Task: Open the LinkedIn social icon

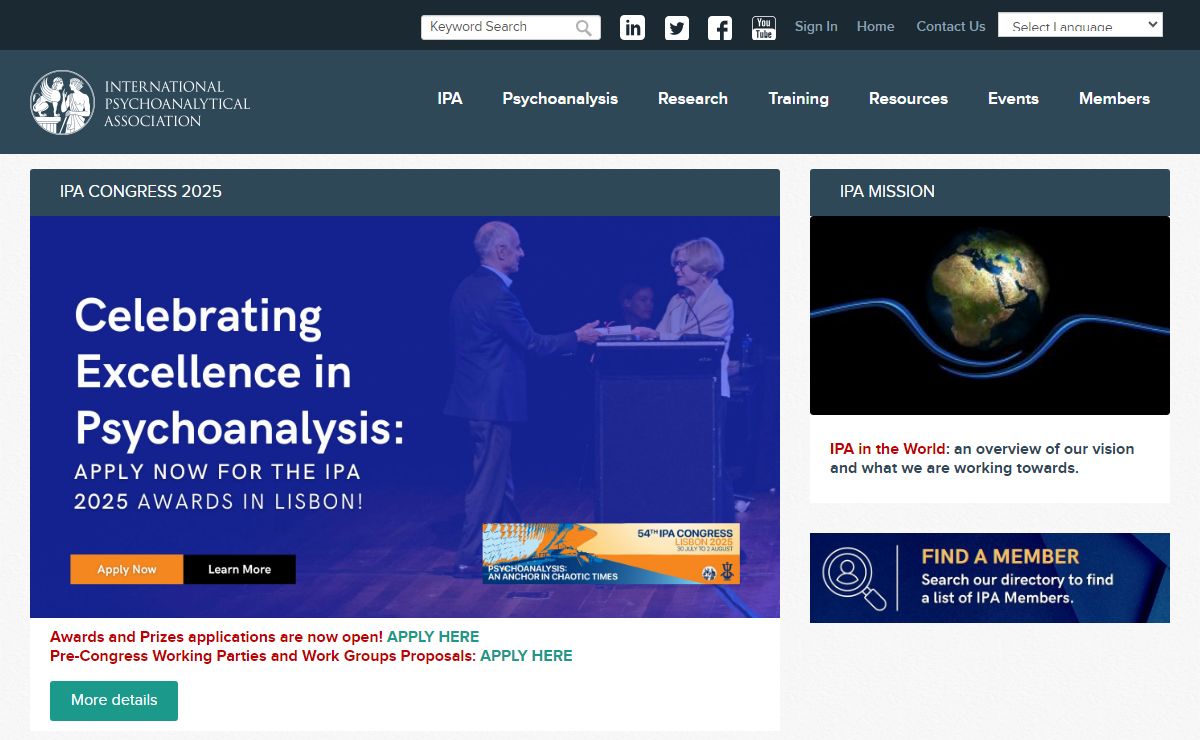Action: click(x=632, y=28)
